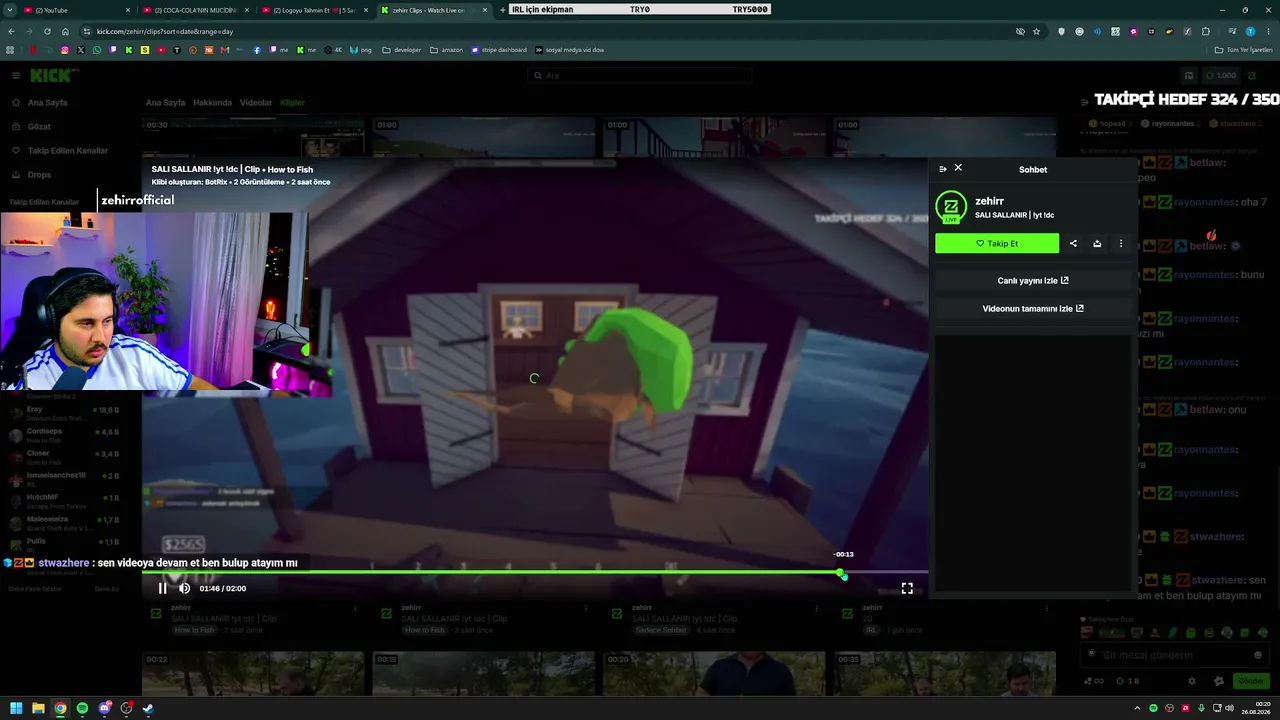Reload the current page

tap(47, 31)
